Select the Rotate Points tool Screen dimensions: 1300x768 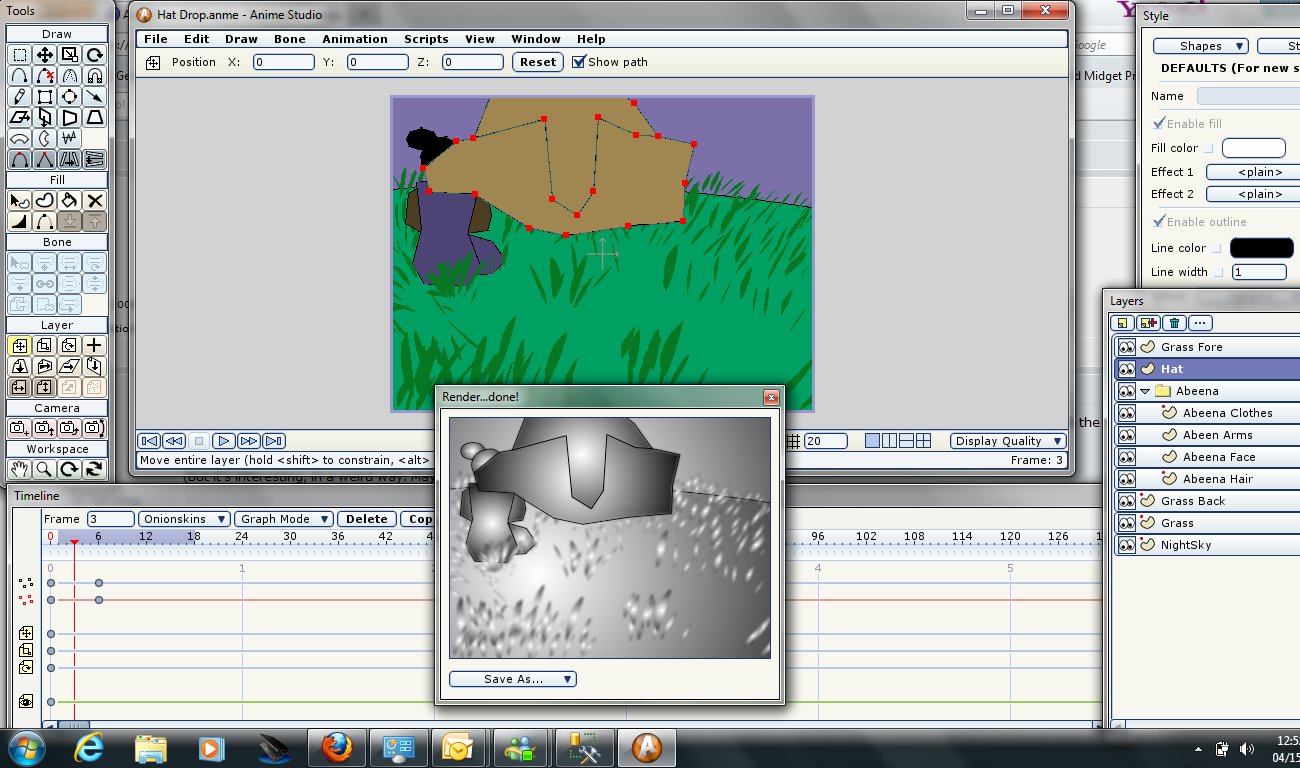click(95, 55)
